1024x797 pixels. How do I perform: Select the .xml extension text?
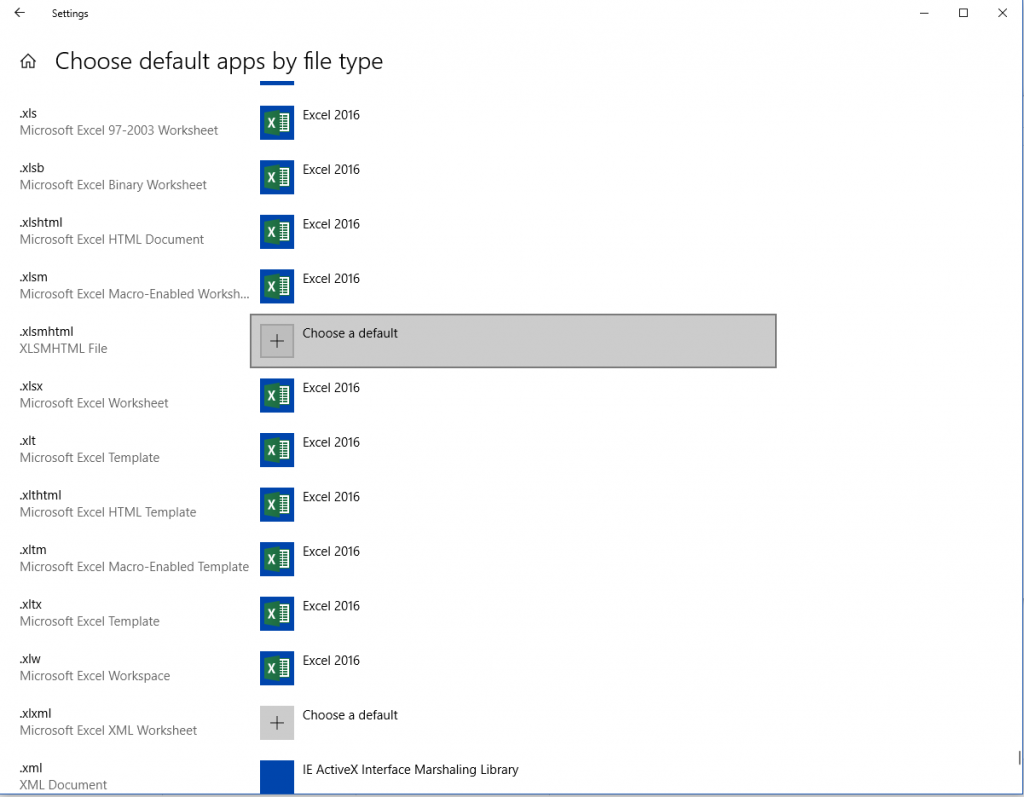tap(31, 768)
